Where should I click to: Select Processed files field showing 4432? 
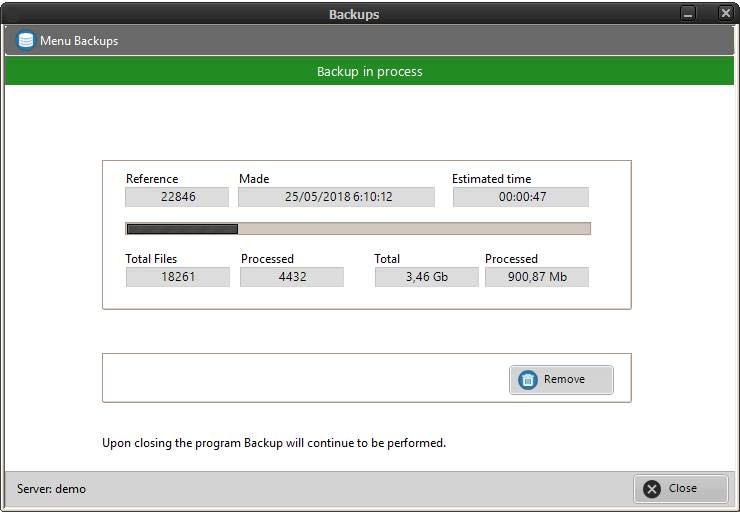pyautogui.click(x=292, y=277)
